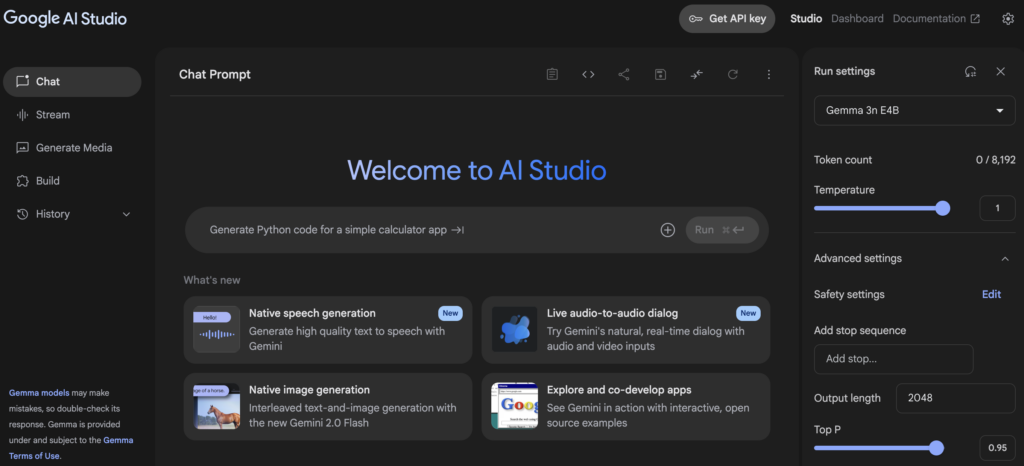The height and width of the screenshot is (466, 1024).
Task: Click the plus icon to add media
Action: [667, 230]
